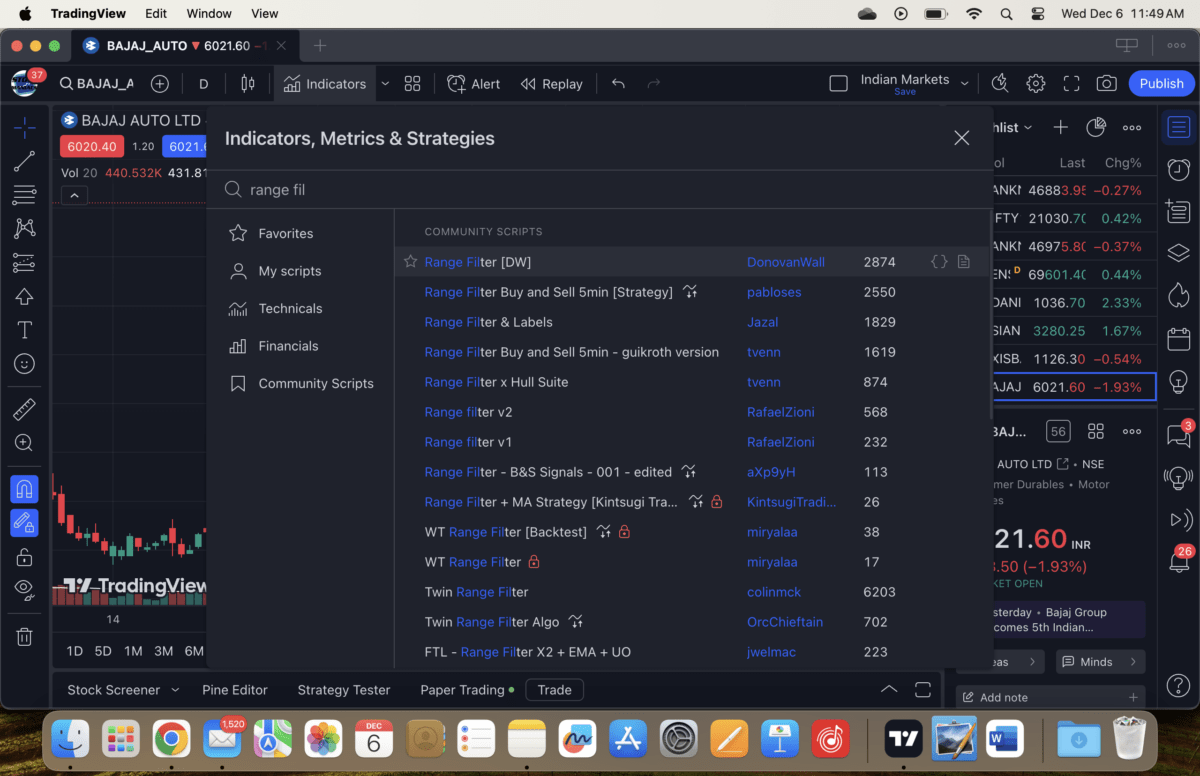The width and height of the screenshot is (1200, 776).
Task: Select the Text tool in left toolbar
Action: coord(24,330)
